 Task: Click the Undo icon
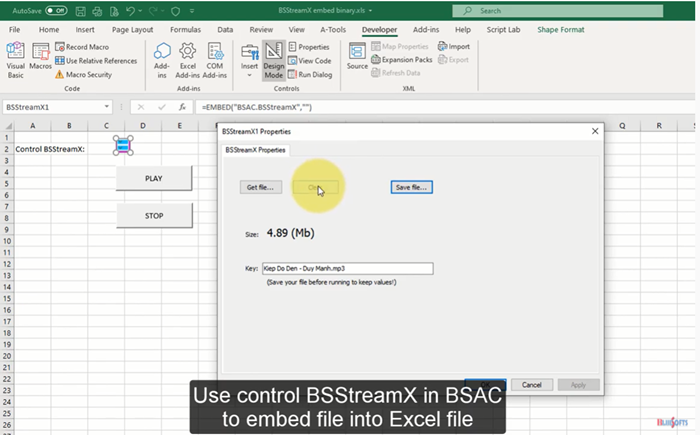pos(130,11)
